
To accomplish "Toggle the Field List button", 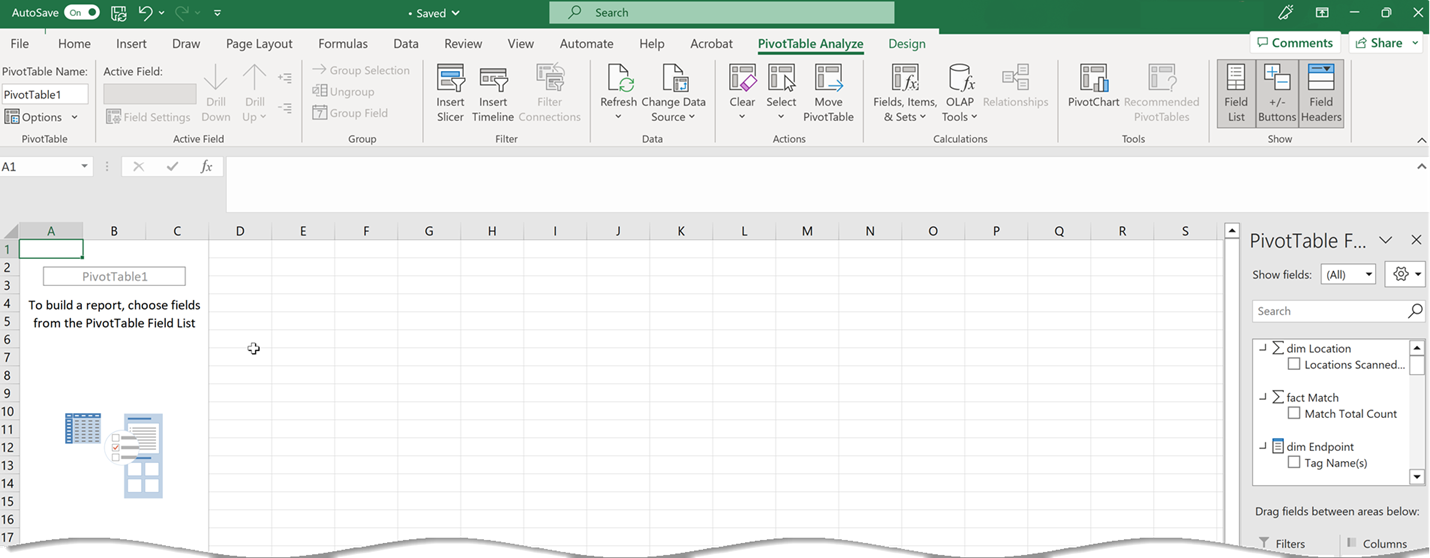I will 1236,93.
